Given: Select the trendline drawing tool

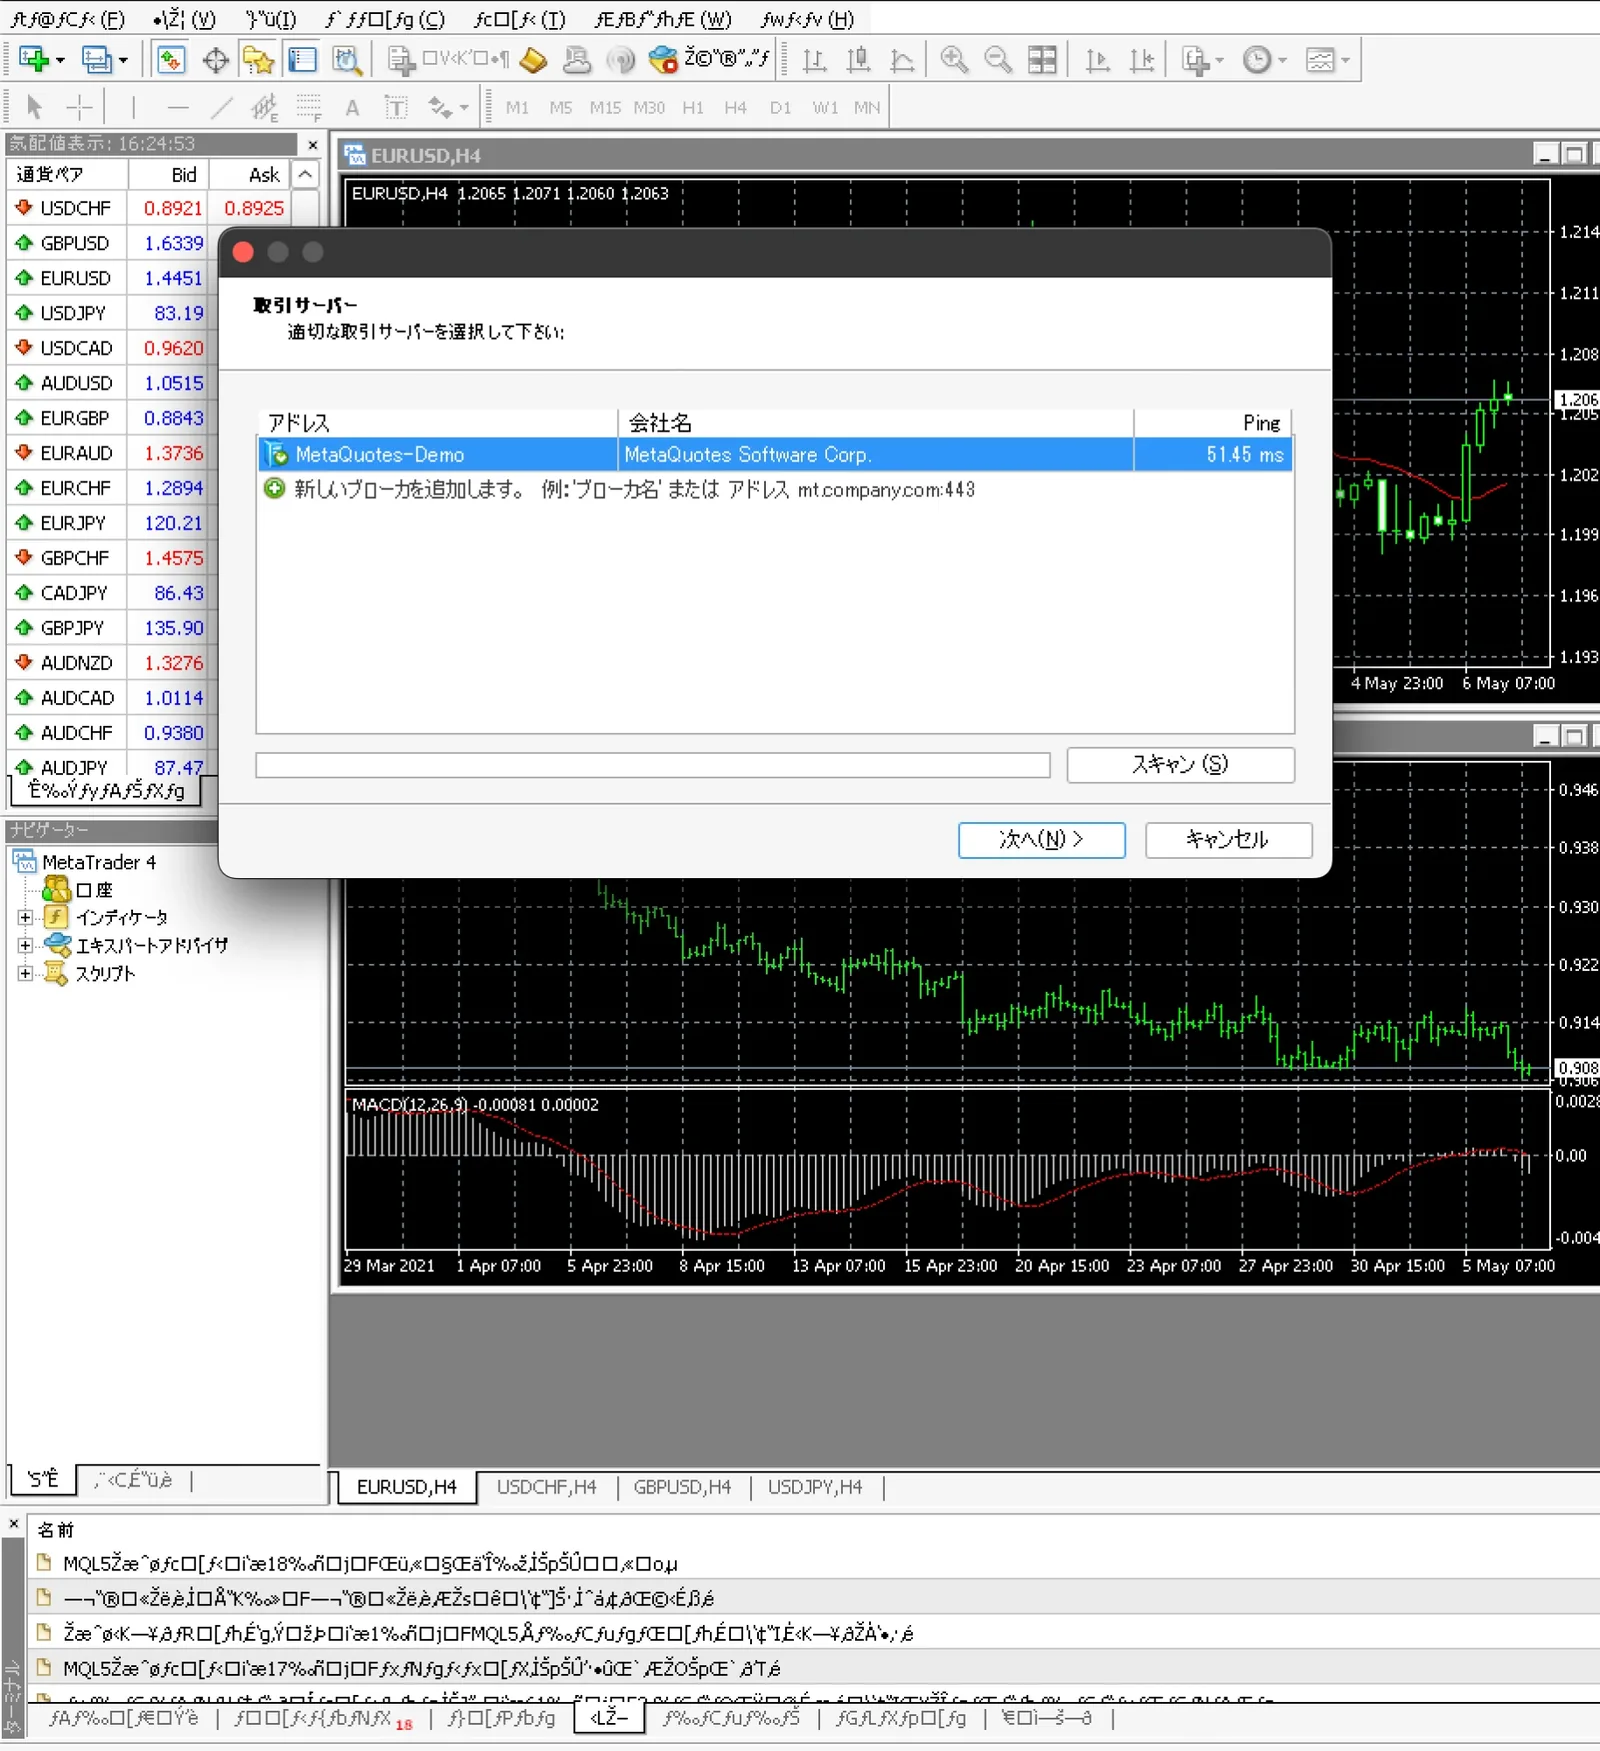Looking at the screenshot, I should 222,107.
